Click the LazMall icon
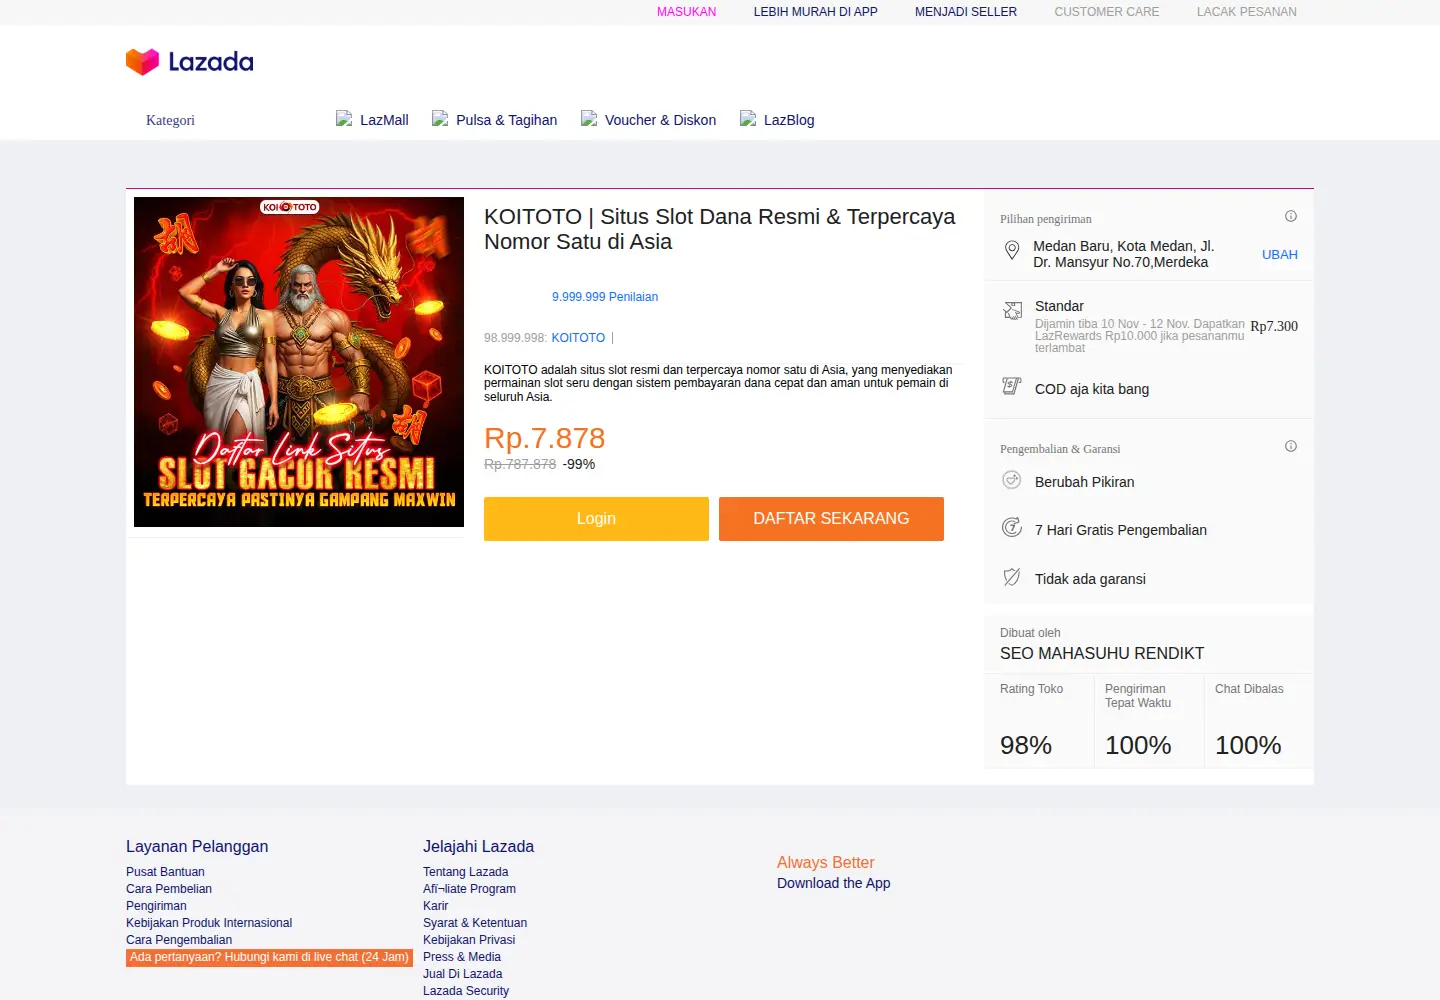Viewport: 1440px width, 1000px height. 344,118
